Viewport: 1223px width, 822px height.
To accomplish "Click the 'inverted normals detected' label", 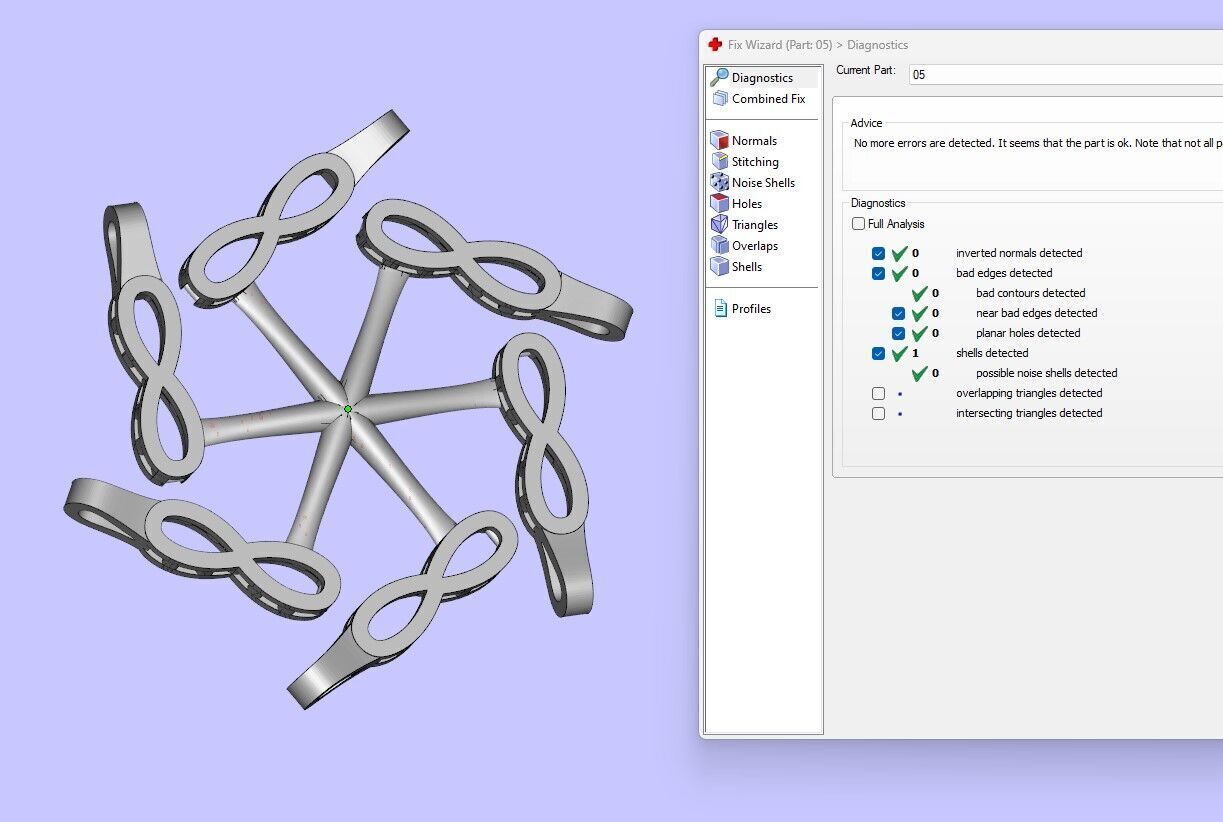I will pyautogui.click(x=1019, y=253).
